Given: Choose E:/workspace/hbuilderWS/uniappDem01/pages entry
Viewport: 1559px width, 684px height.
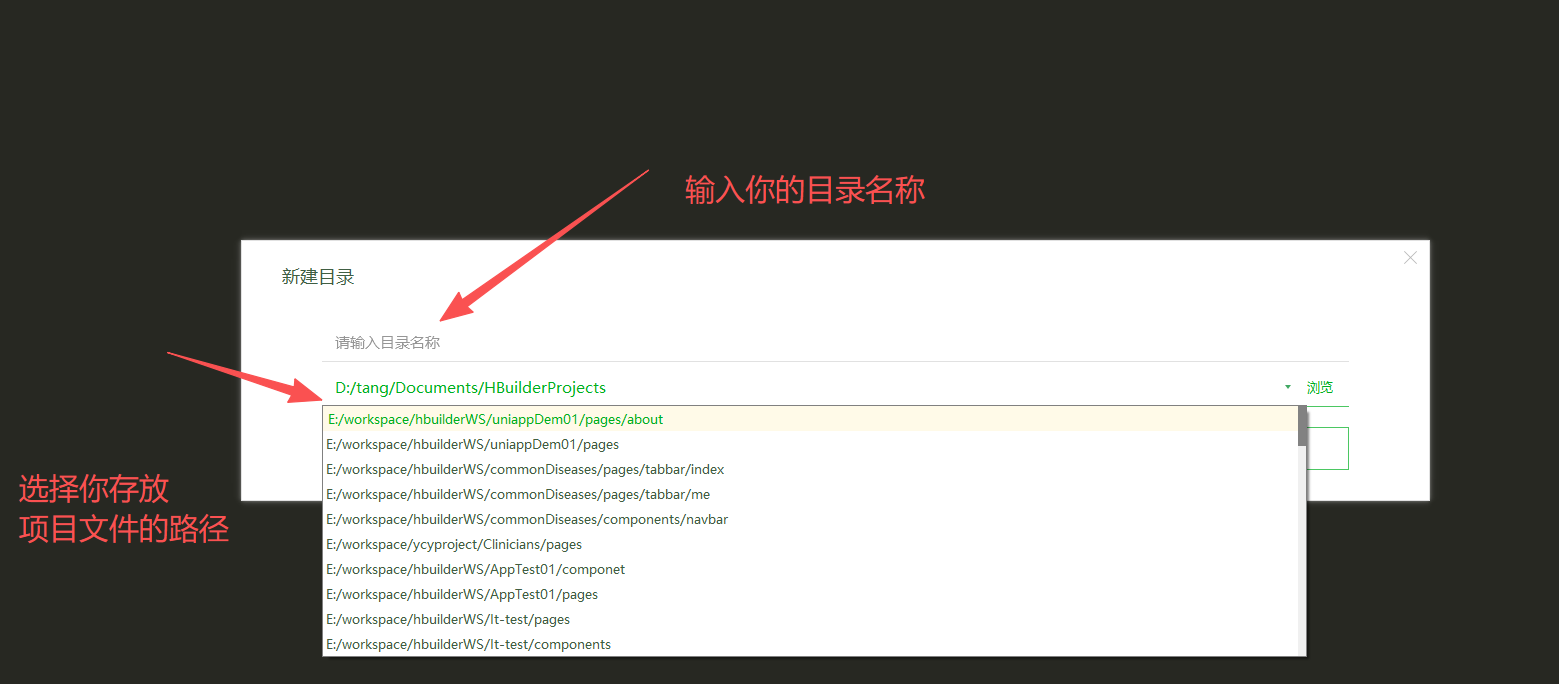Looking at the screenshot, I should [x=810, y=444].
